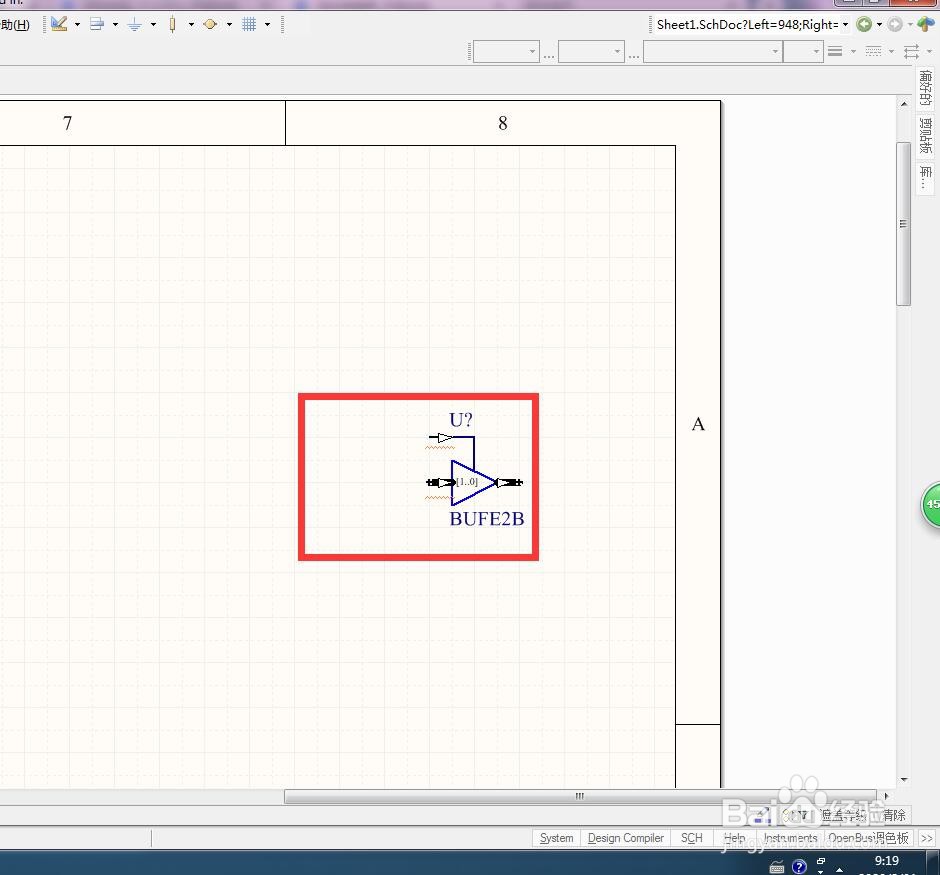
Task: Click the 清除 (clear) button
Action: pos(894,815)
